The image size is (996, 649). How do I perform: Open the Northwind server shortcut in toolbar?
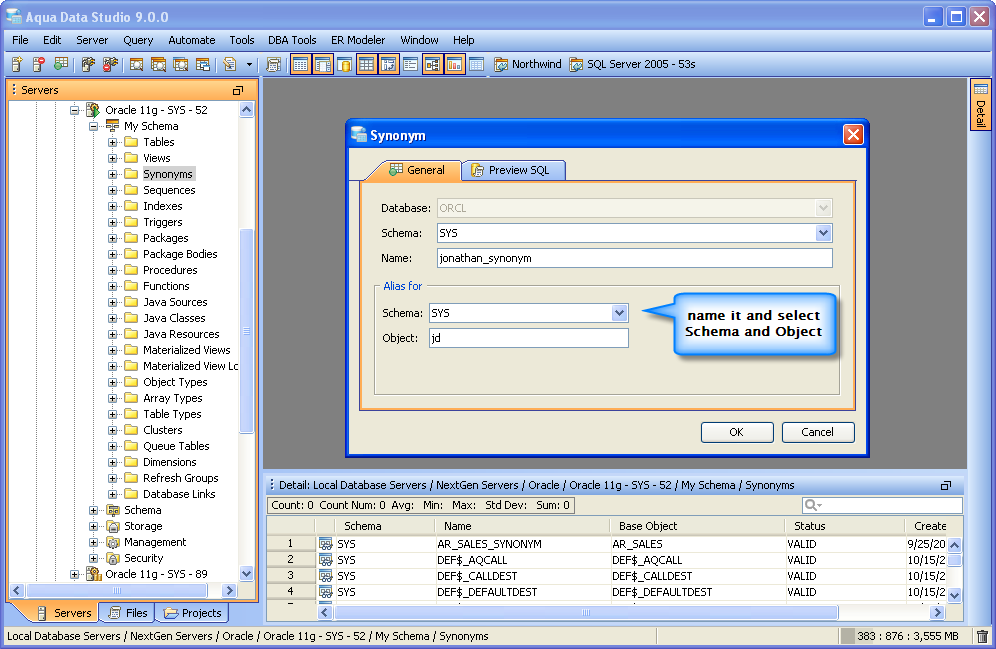(527, 64)
